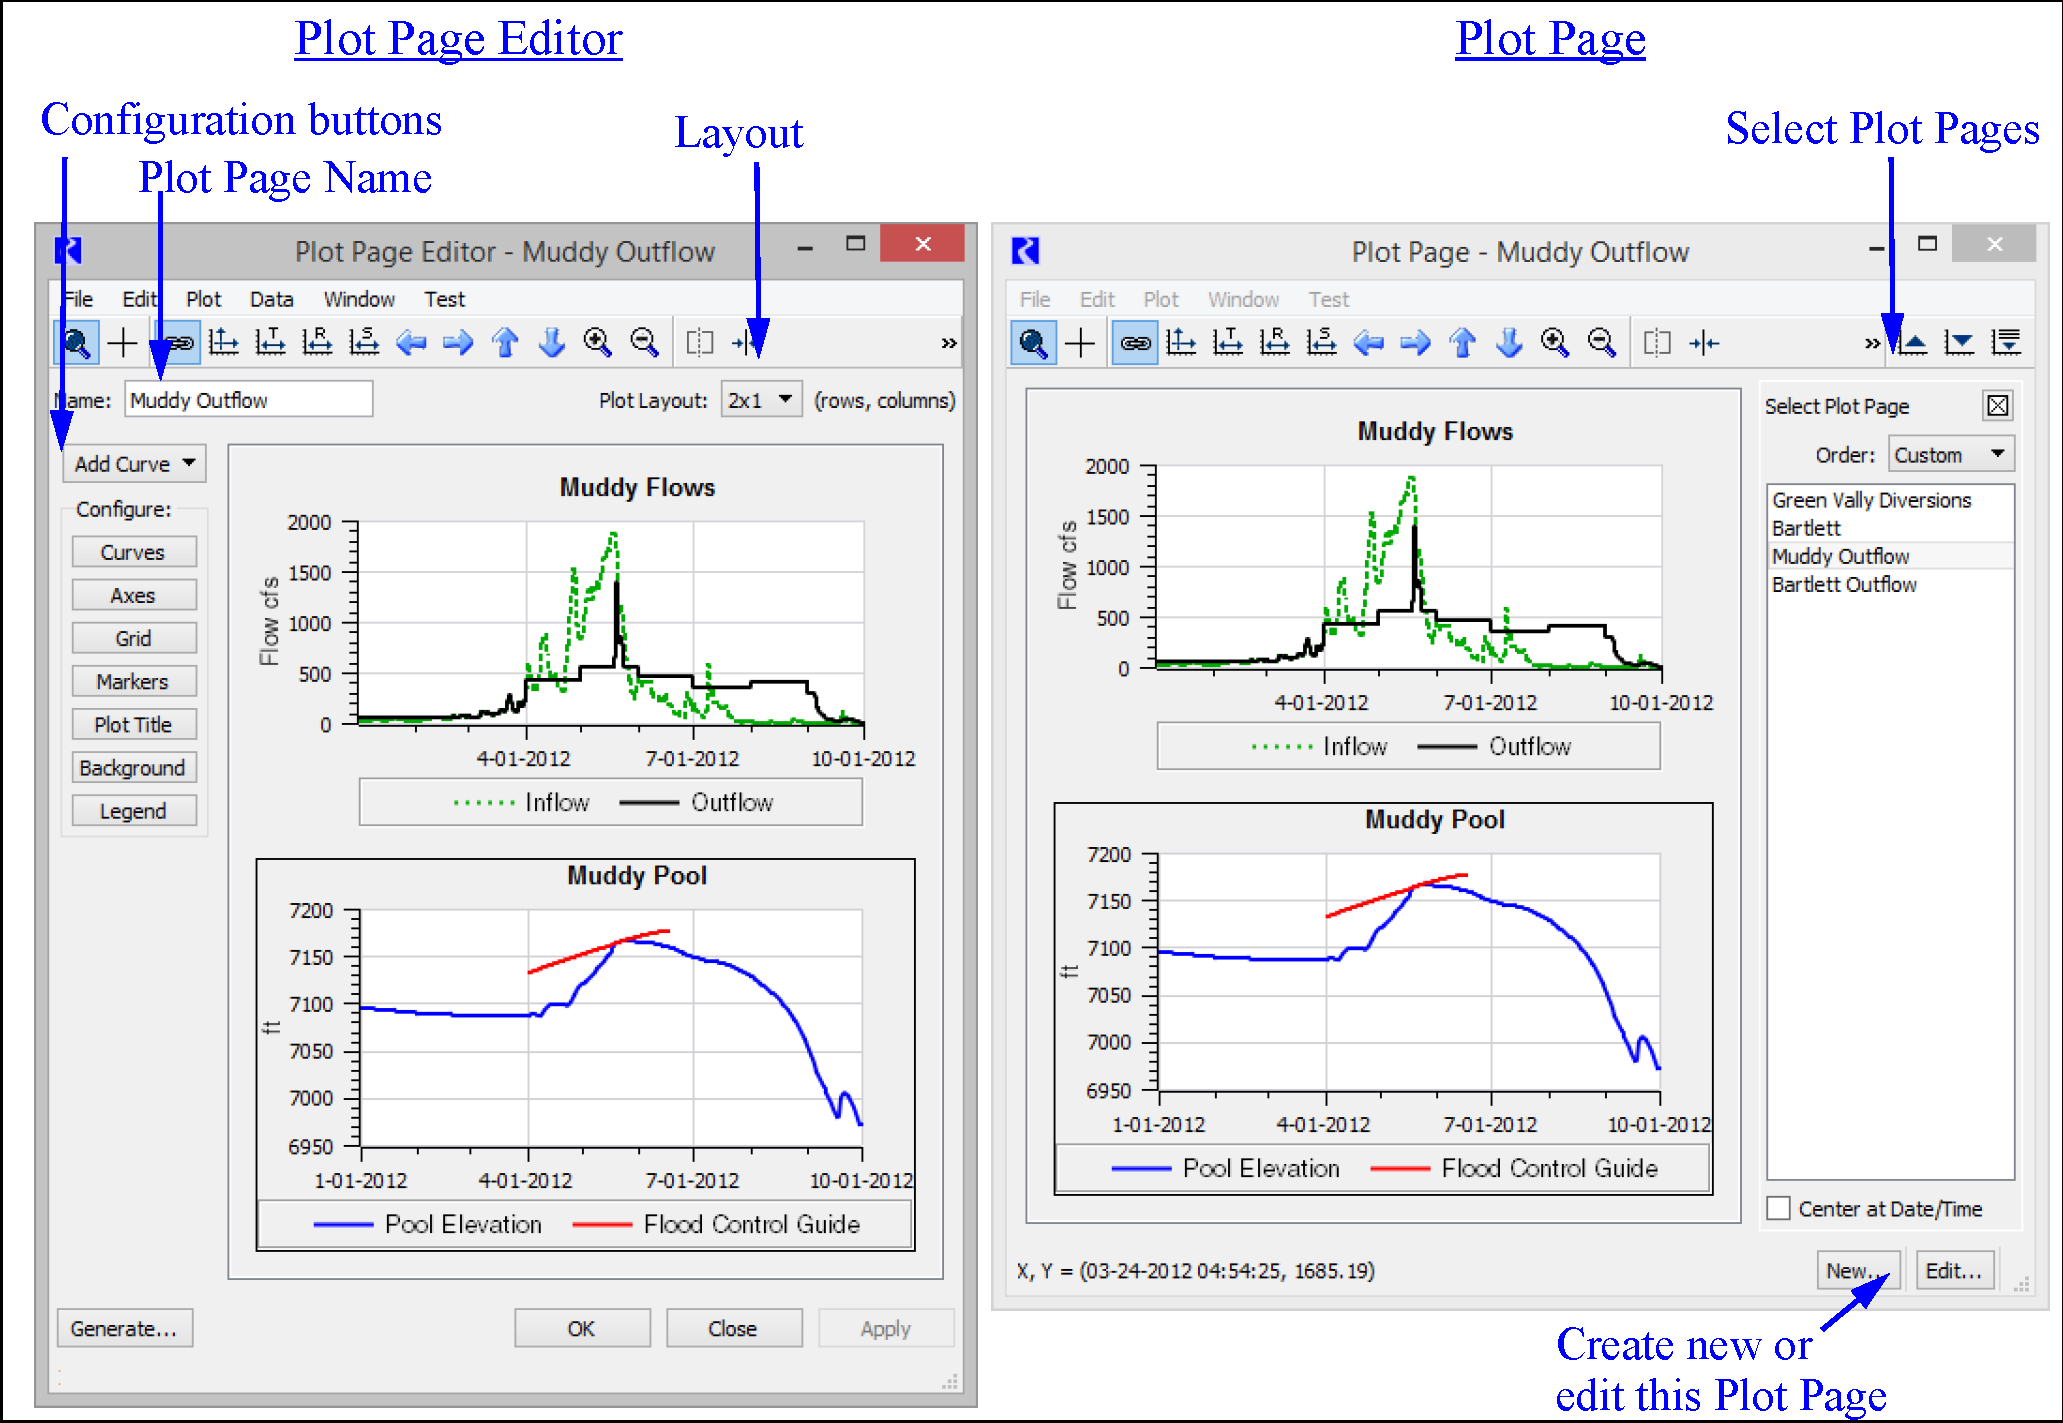Click the Generate... button
2063x1423 pixels.
[x=124, y=1328]
